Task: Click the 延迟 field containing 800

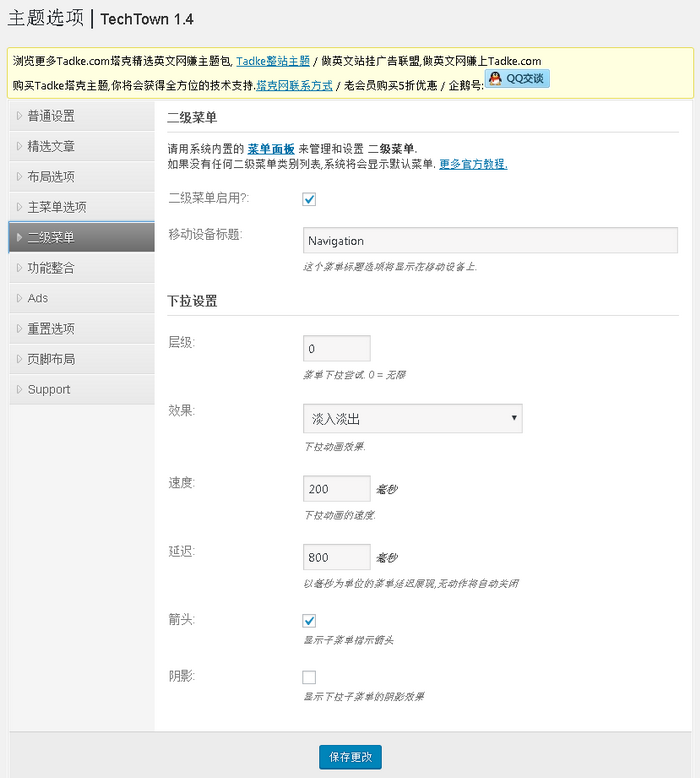Action: pyautogui.click(x=336, y=557)
